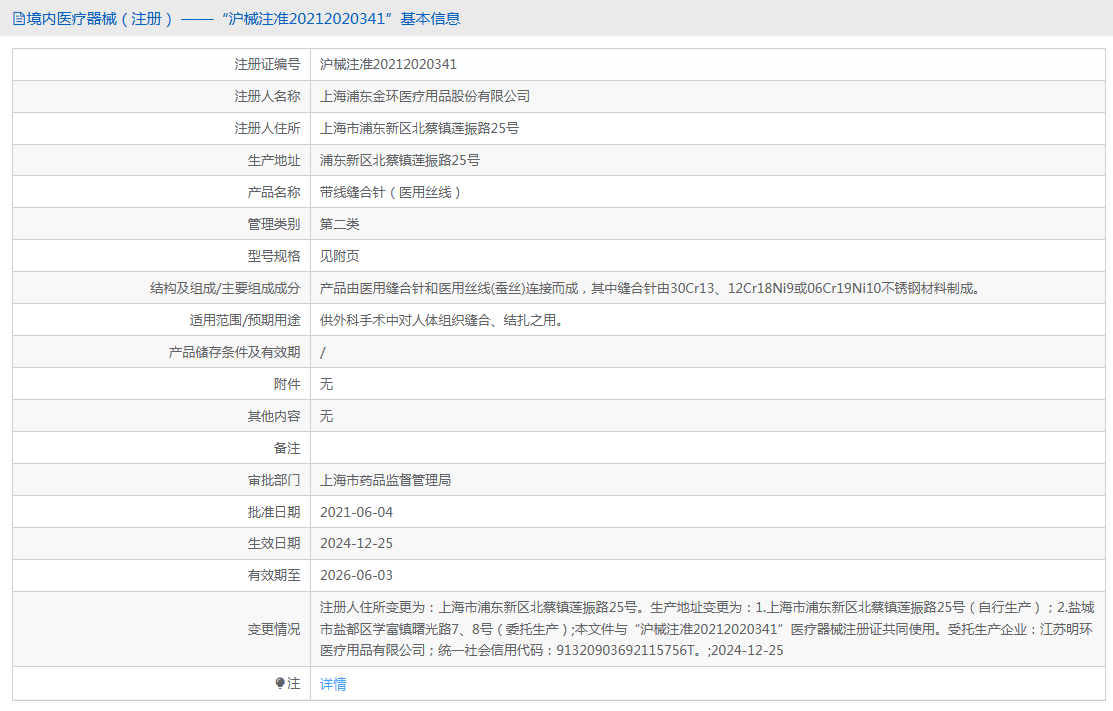Click the 批准日期 label

coord(274,512)
